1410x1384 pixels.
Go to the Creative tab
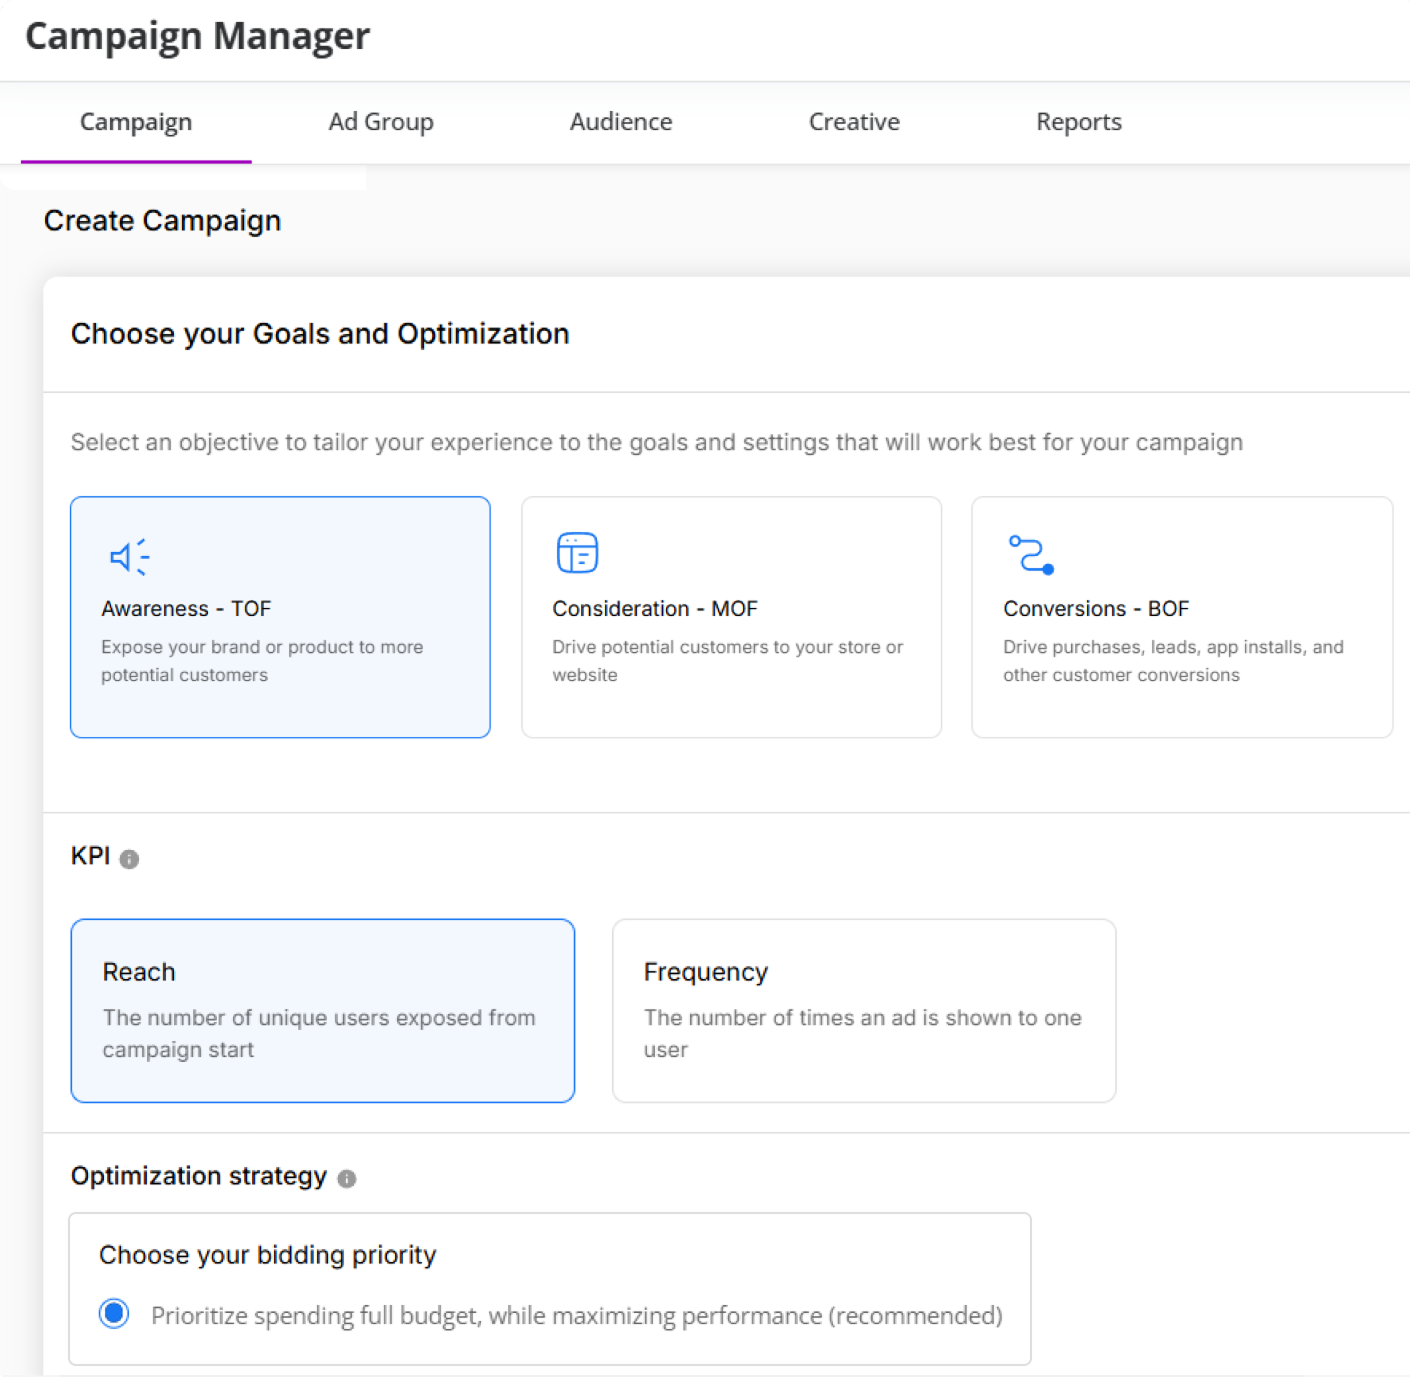tap(854, 122)
